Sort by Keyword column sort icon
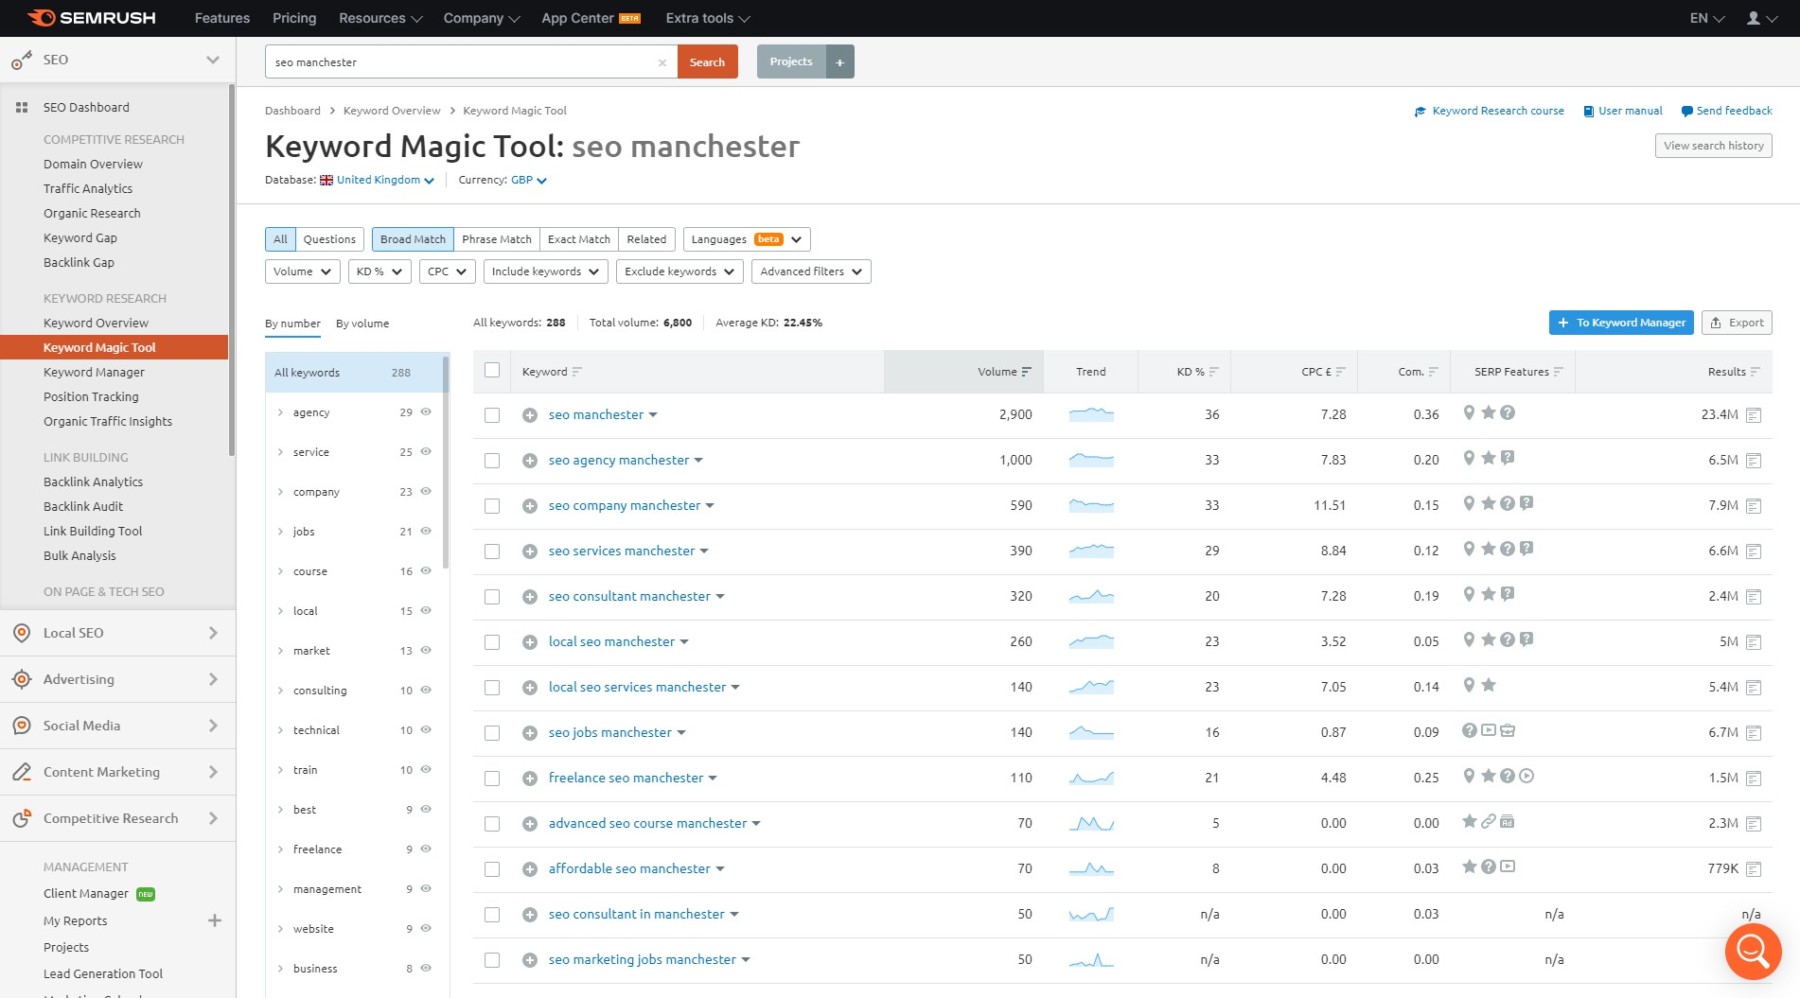Viewport: 1800px width, 998px height. point(577,372)
